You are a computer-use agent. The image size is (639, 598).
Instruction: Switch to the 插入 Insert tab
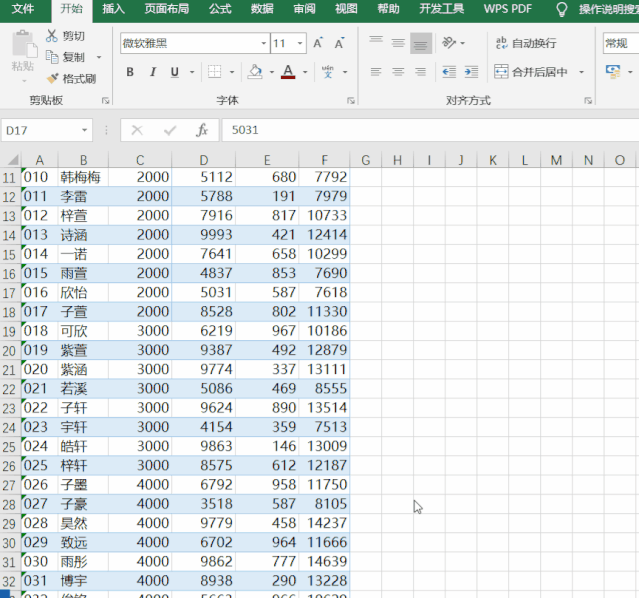(113, 9)
